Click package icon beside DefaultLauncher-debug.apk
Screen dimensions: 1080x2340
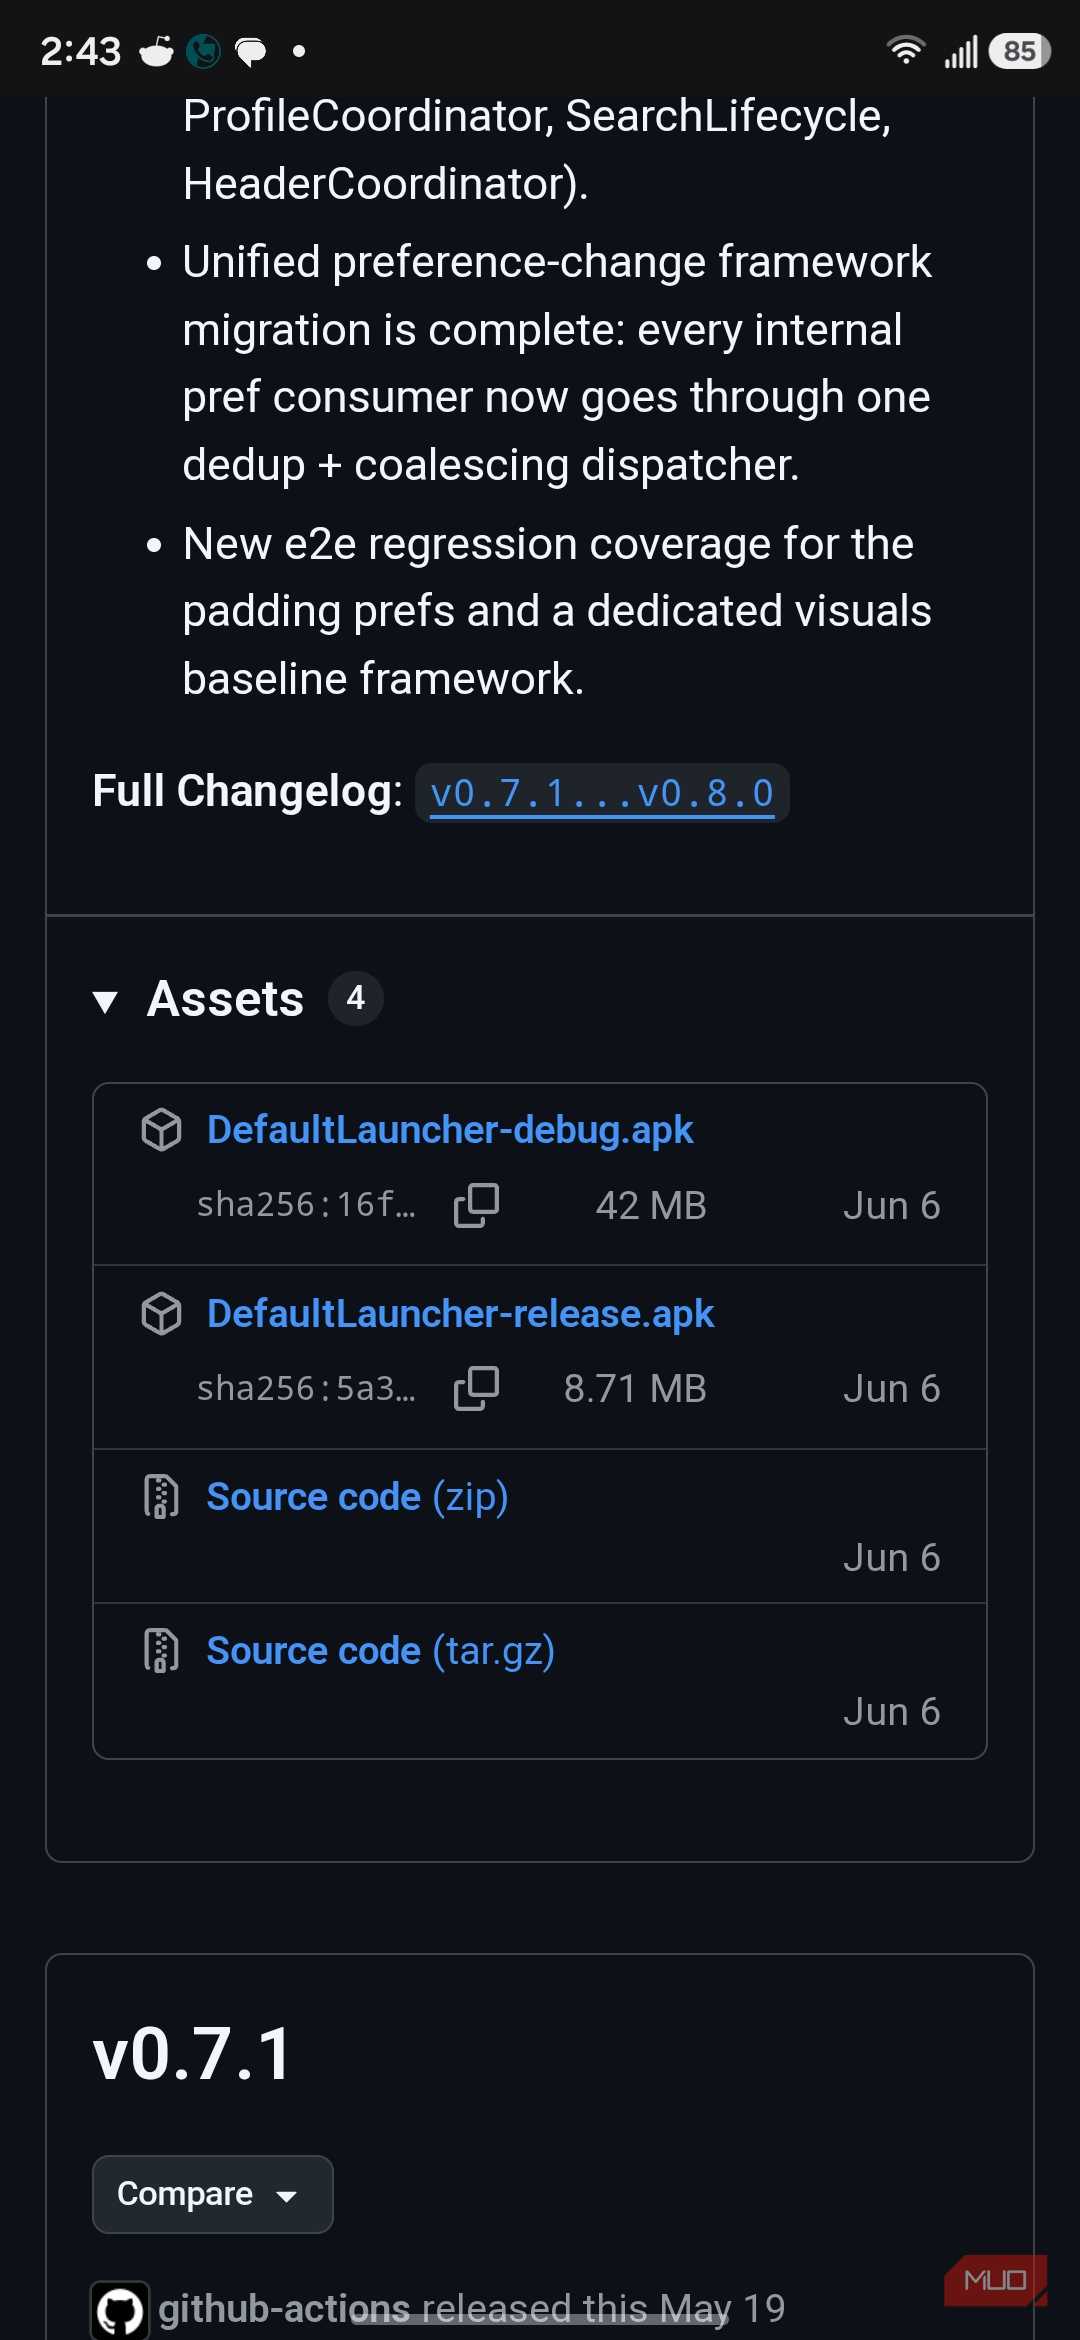click(162, 1130)
